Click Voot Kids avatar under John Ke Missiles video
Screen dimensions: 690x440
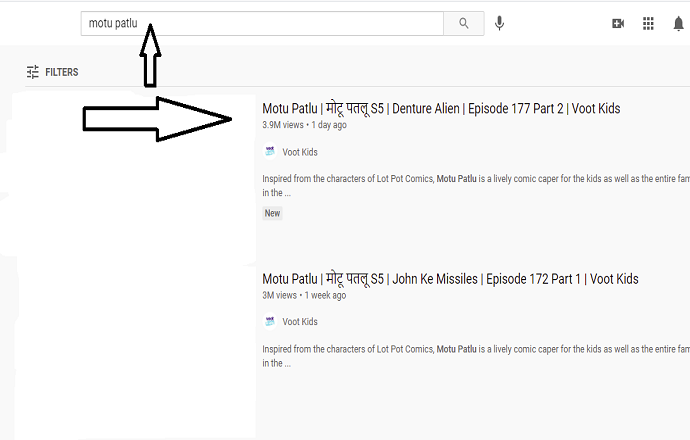coord(270,322)
